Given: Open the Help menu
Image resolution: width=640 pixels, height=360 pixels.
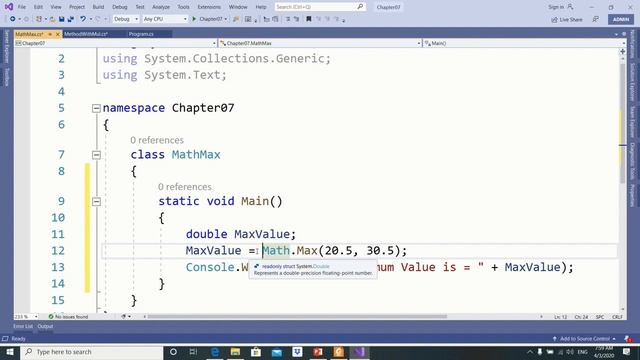Looking at the screenshot, I should pos(261,7).
